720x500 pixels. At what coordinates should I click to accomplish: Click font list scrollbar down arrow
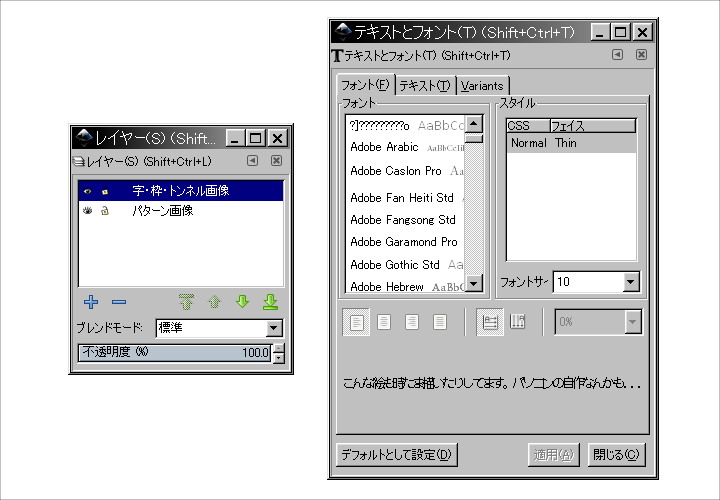pyautogui.click(x=474, y=283)
